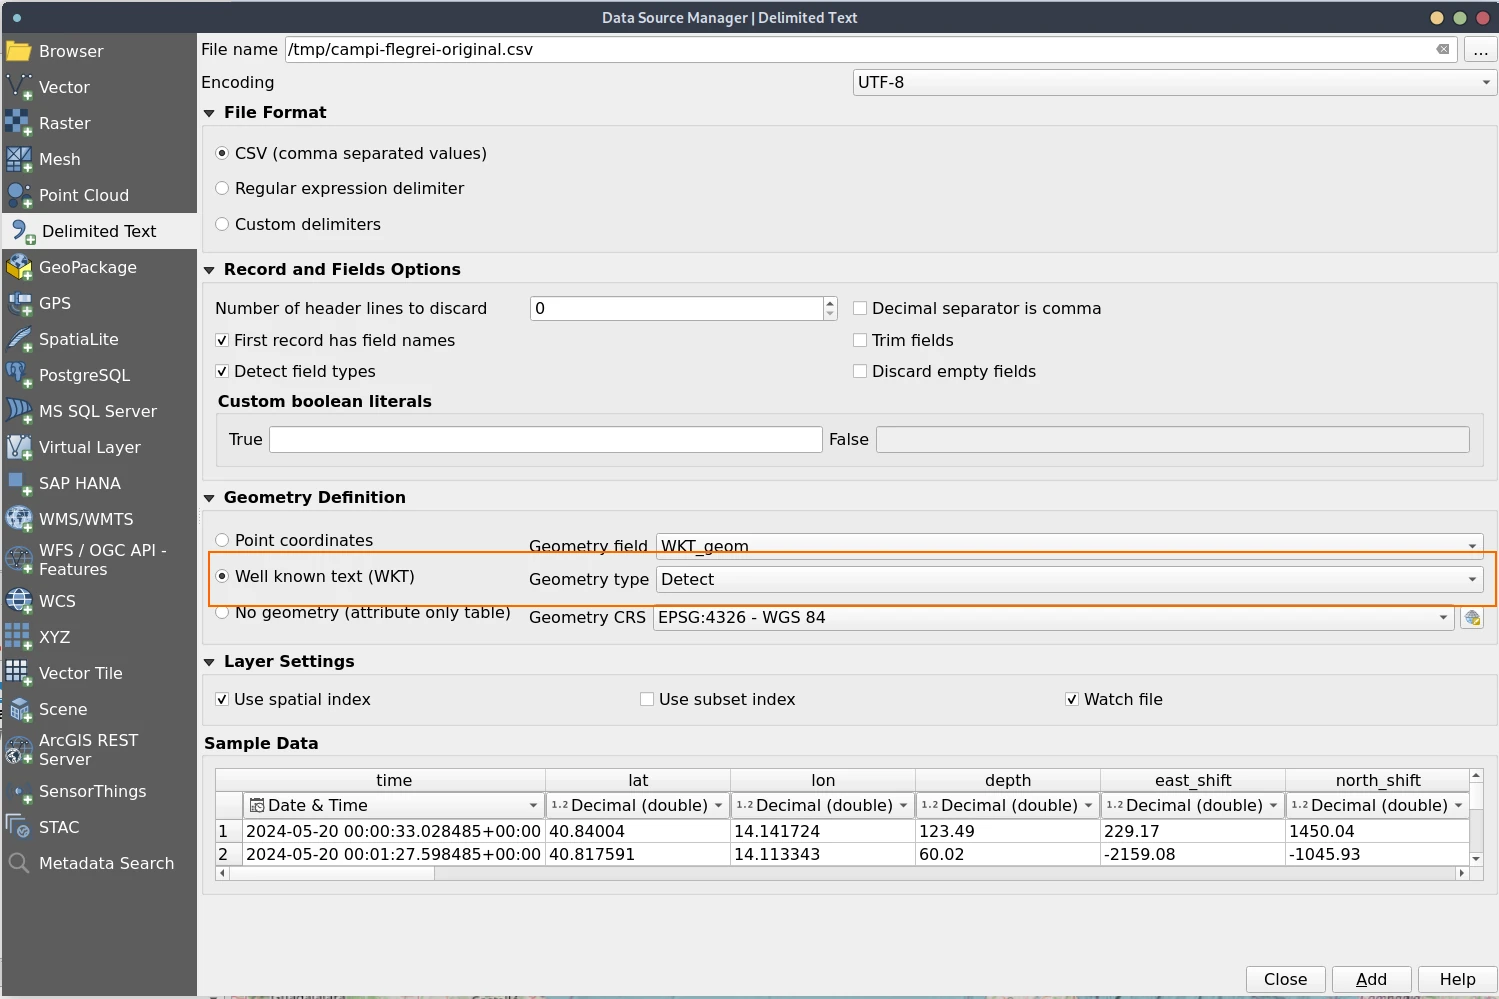Toggle First record has field names

pos(222,340)
